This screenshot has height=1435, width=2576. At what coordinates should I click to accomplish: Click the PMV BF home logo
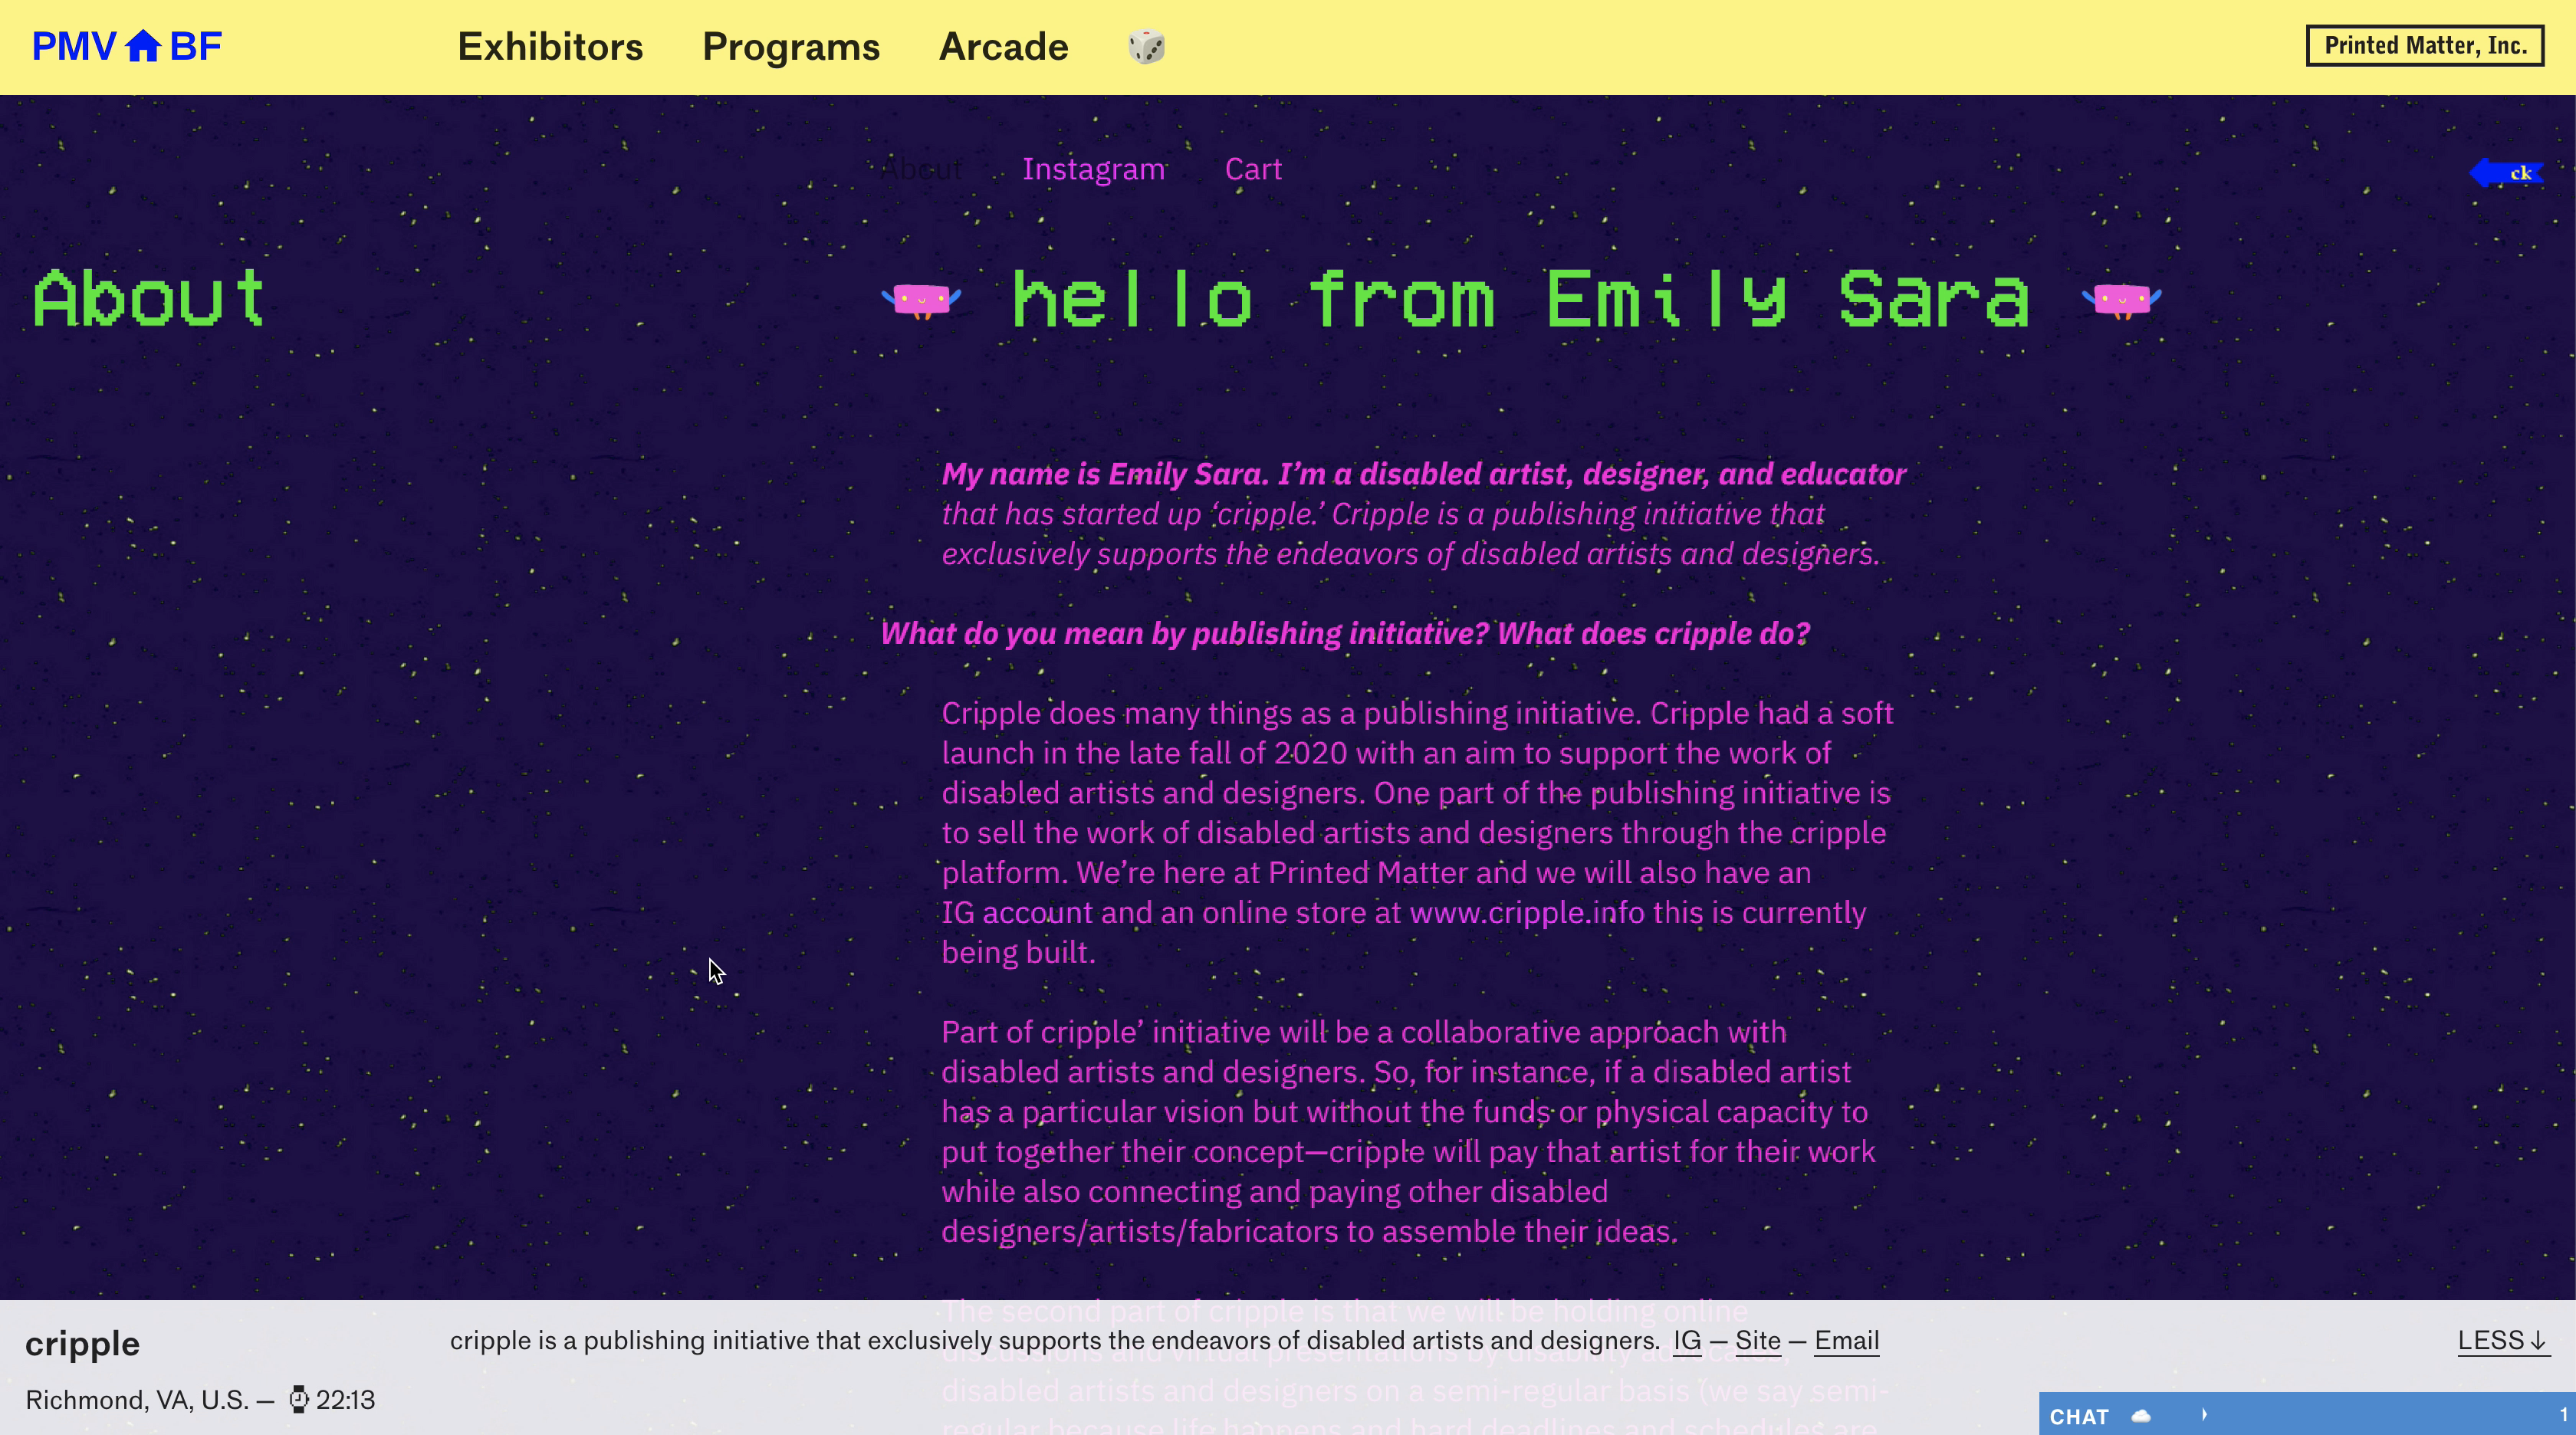tap(127, 46)
